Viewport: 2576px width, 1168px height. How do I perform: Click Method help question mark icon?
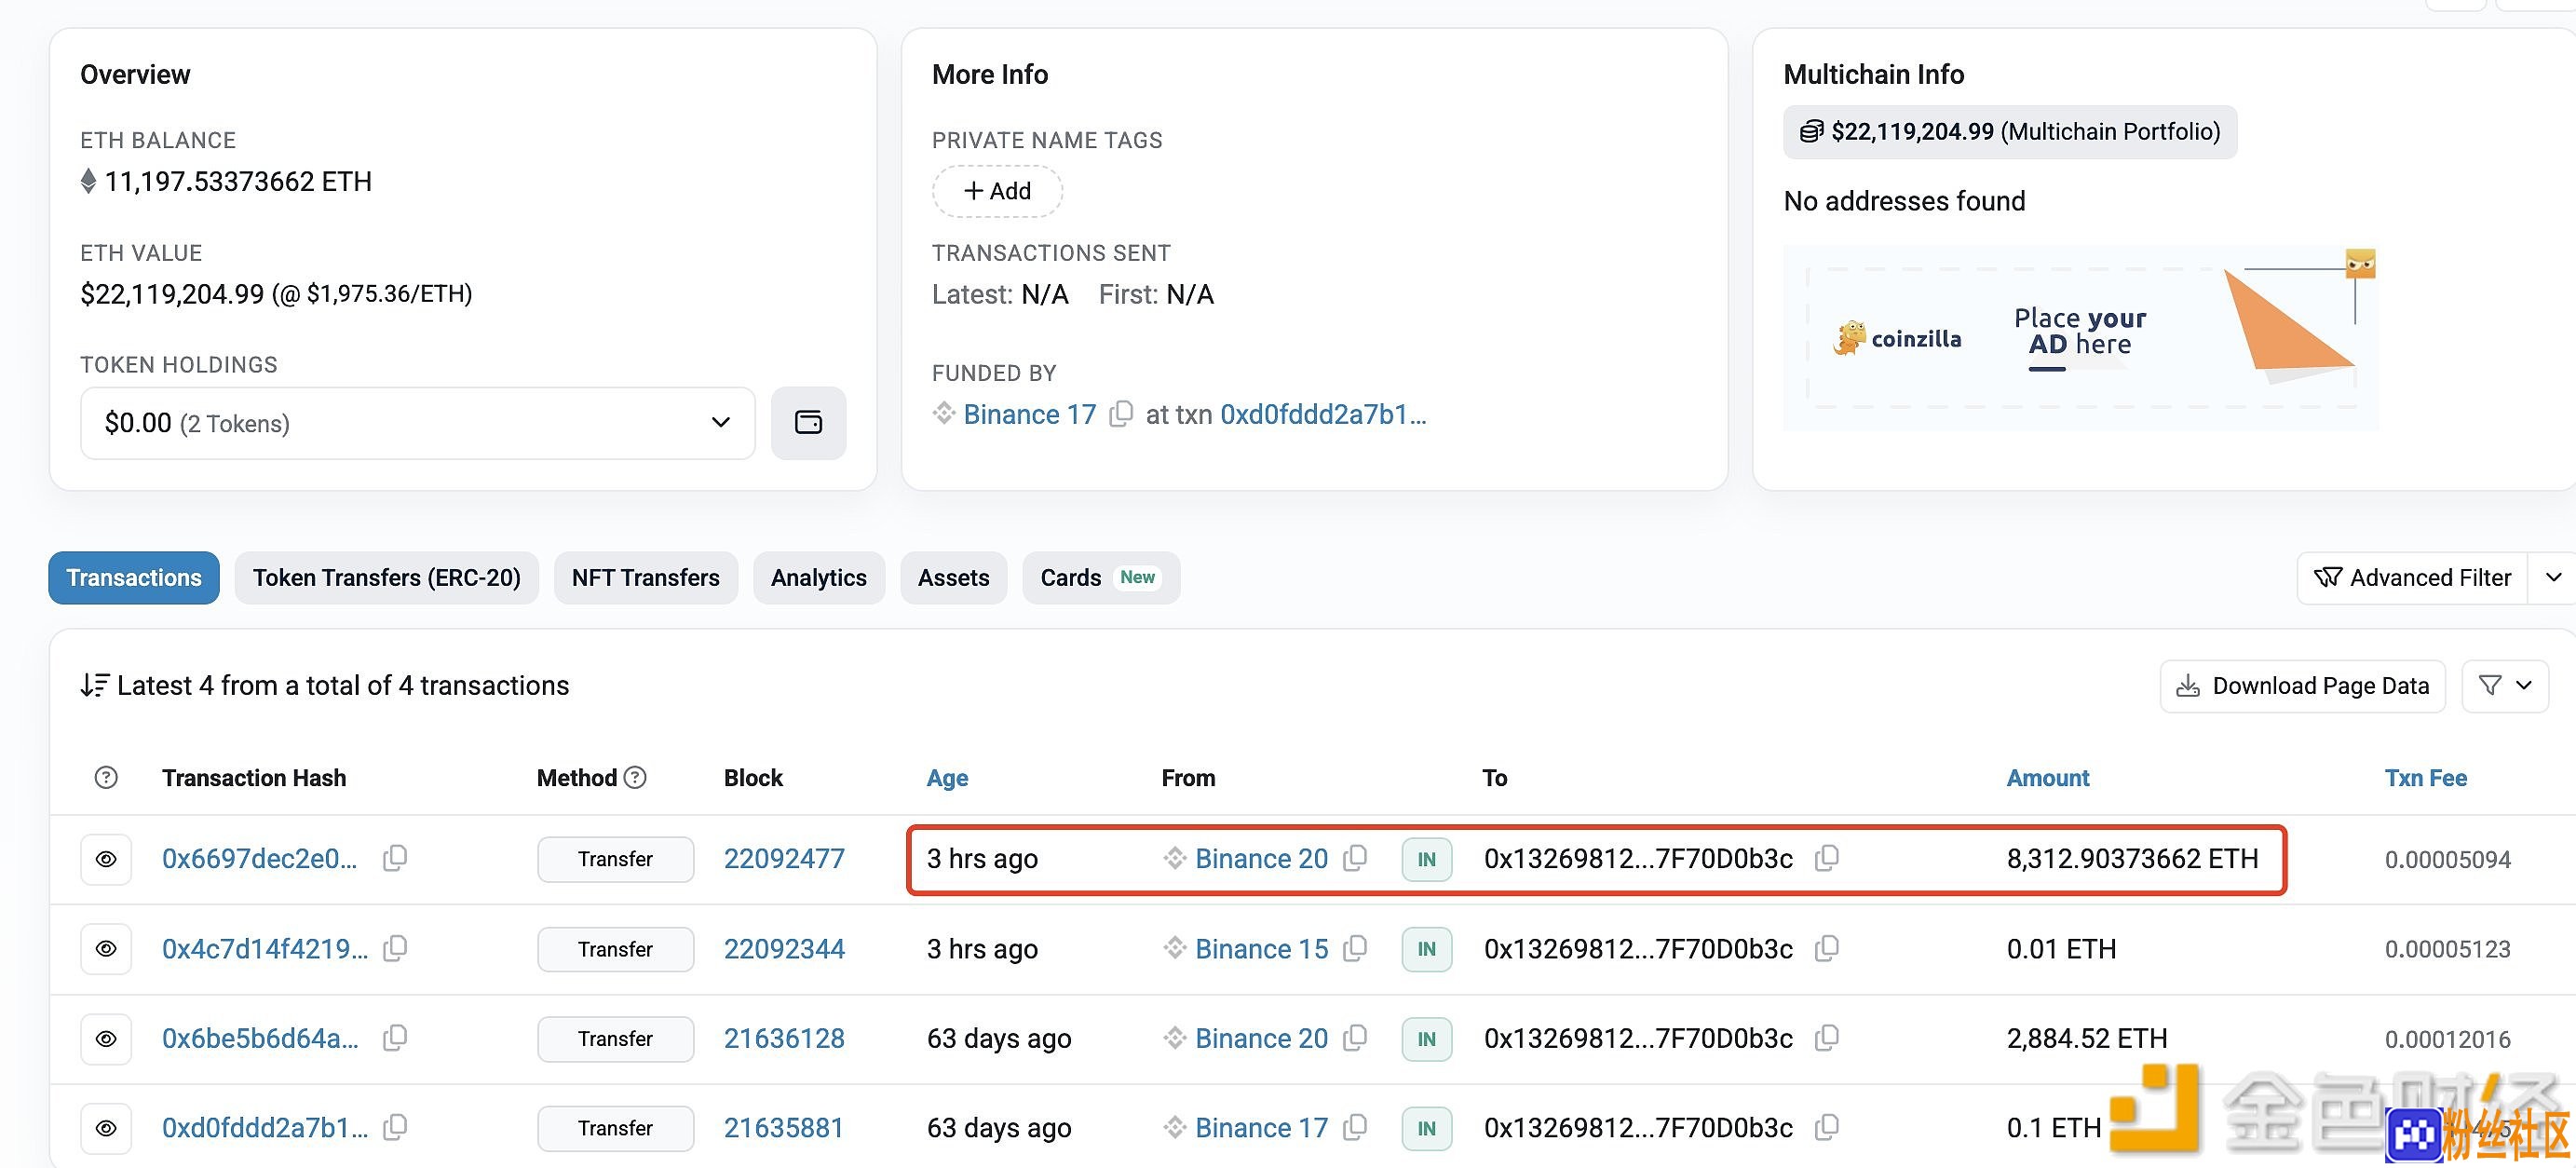pyautogui.click(x=635, y=777)
